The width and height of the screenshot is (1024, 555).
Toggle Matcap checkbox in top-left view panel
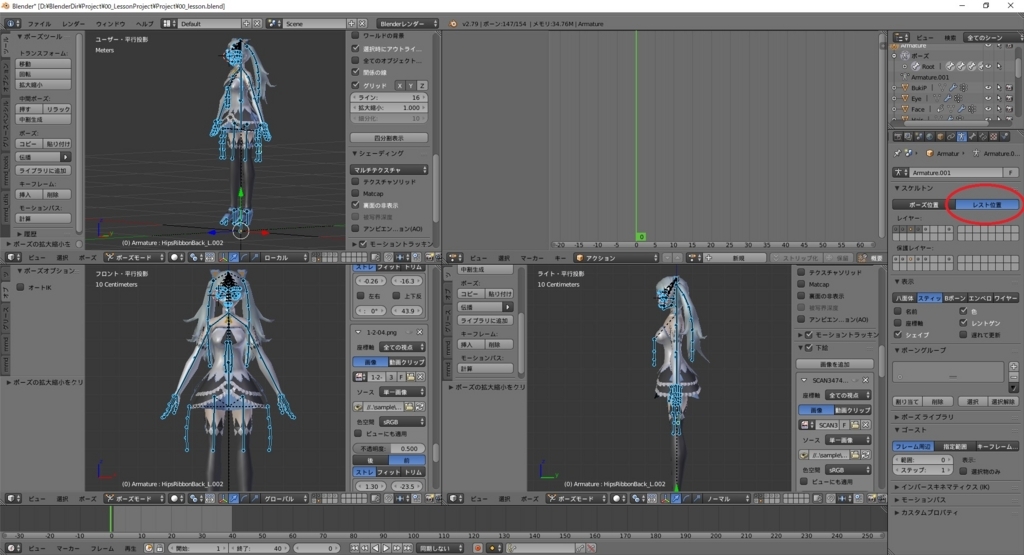(356, 193)
